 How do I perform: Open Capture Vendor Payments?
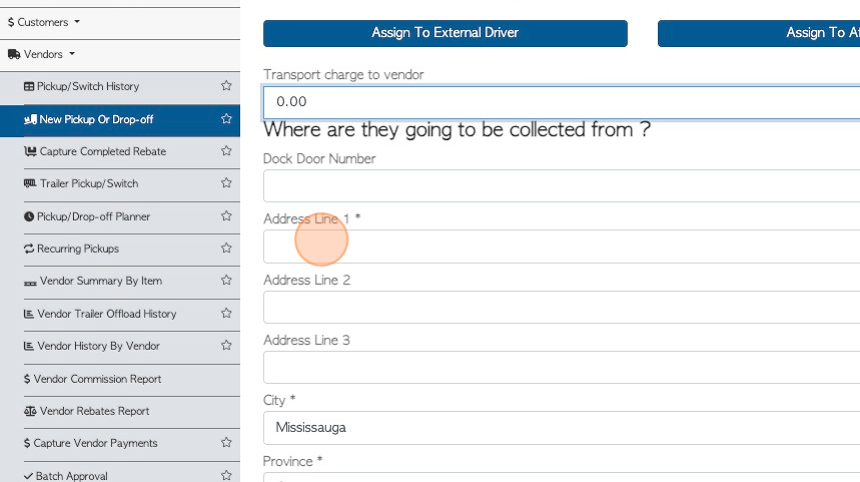pyautogui.click(x=95, y=443)
